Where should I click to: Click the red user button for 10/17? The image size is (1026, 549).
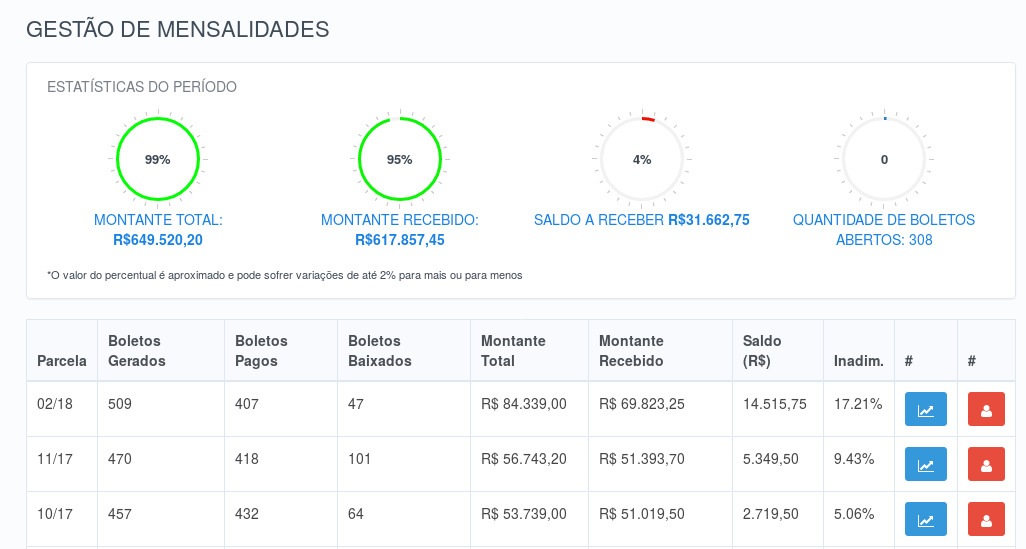(986, 519)
